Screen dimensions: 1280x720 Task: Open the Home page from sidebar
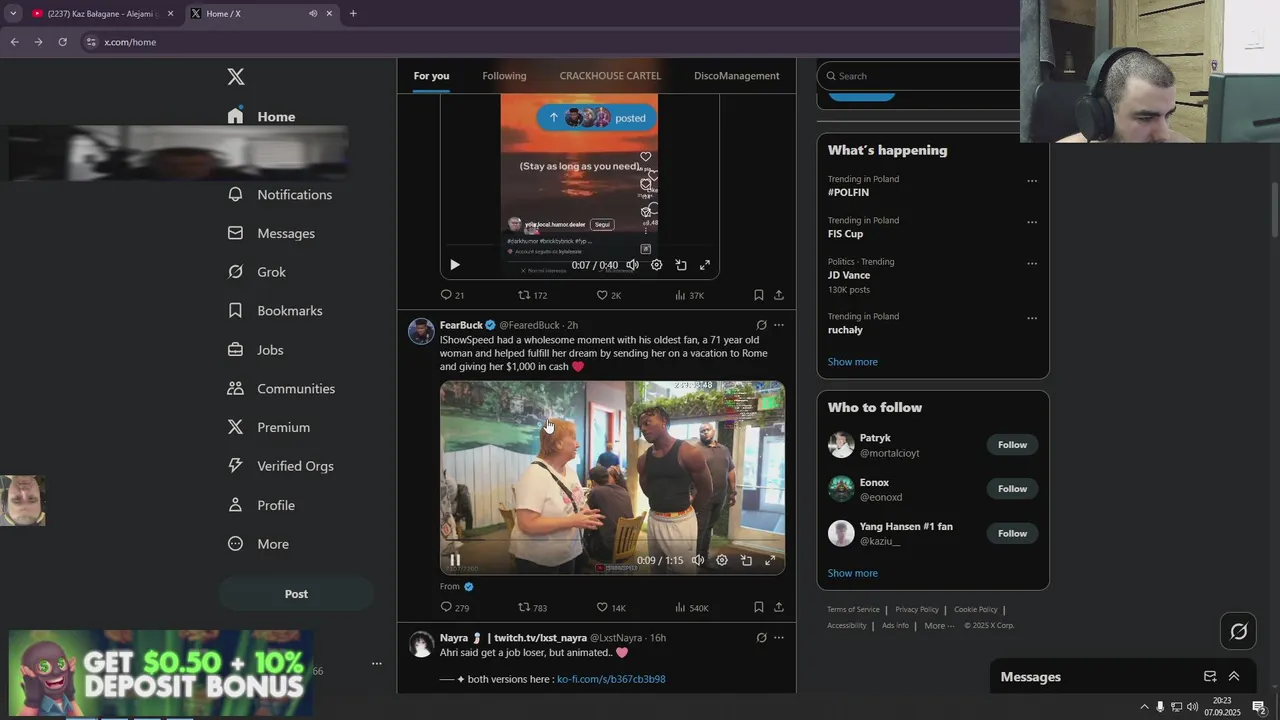pos(261,116)
